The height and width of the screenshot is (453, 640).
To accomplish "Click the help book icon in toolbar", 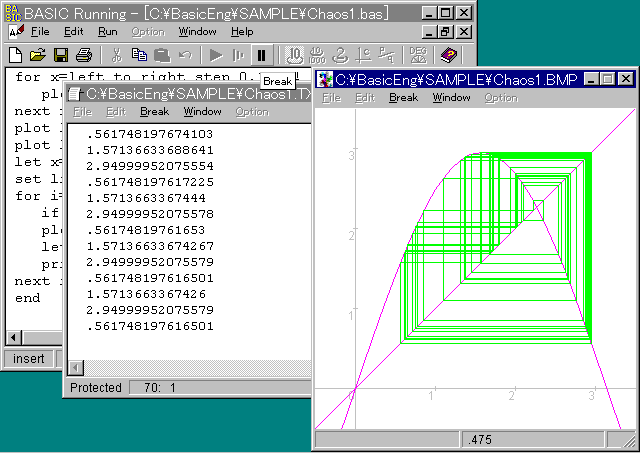I will pyautogui.click(x=448, y=55).
